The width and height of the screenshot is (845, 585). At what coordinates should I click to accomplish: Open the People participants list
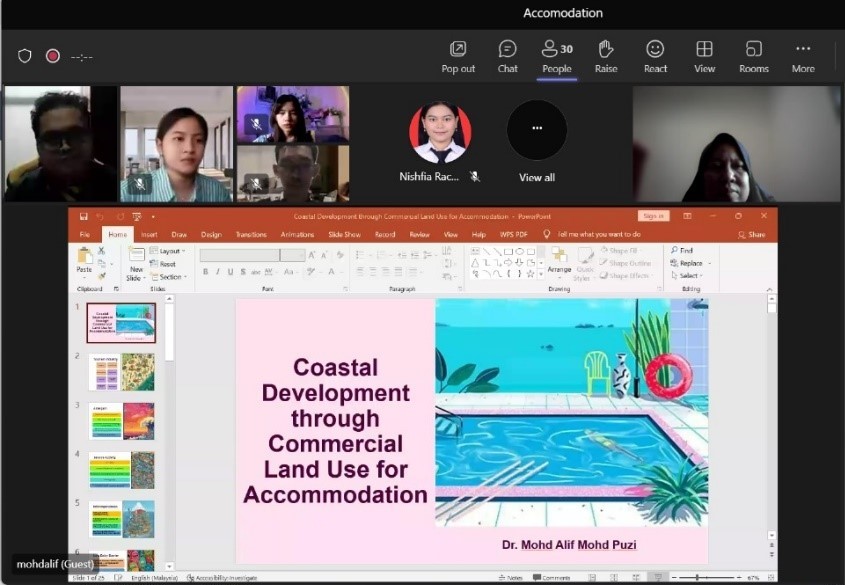557,56
